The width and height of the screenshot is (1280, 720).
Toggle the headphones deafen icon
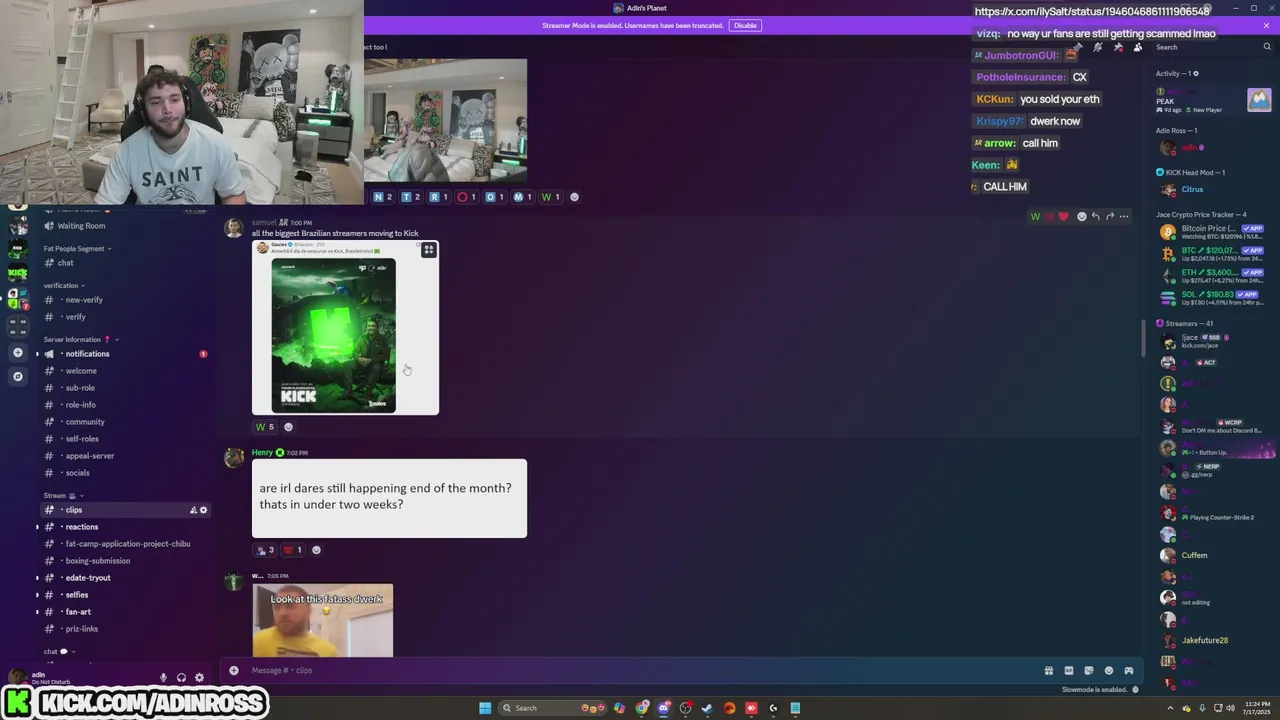coord(181,677)
